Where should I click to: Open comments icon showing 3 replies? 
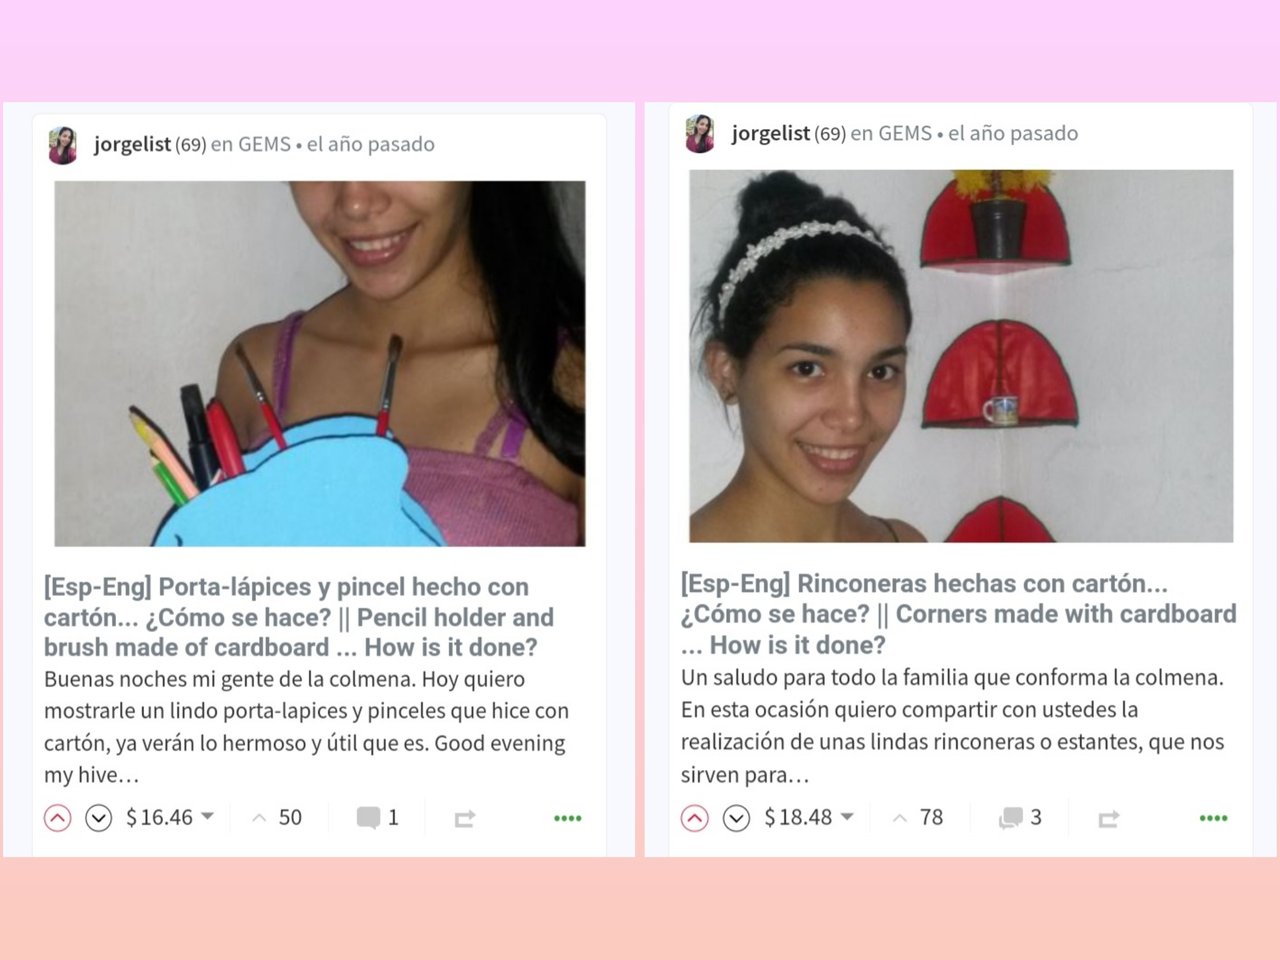[1010, 818]
